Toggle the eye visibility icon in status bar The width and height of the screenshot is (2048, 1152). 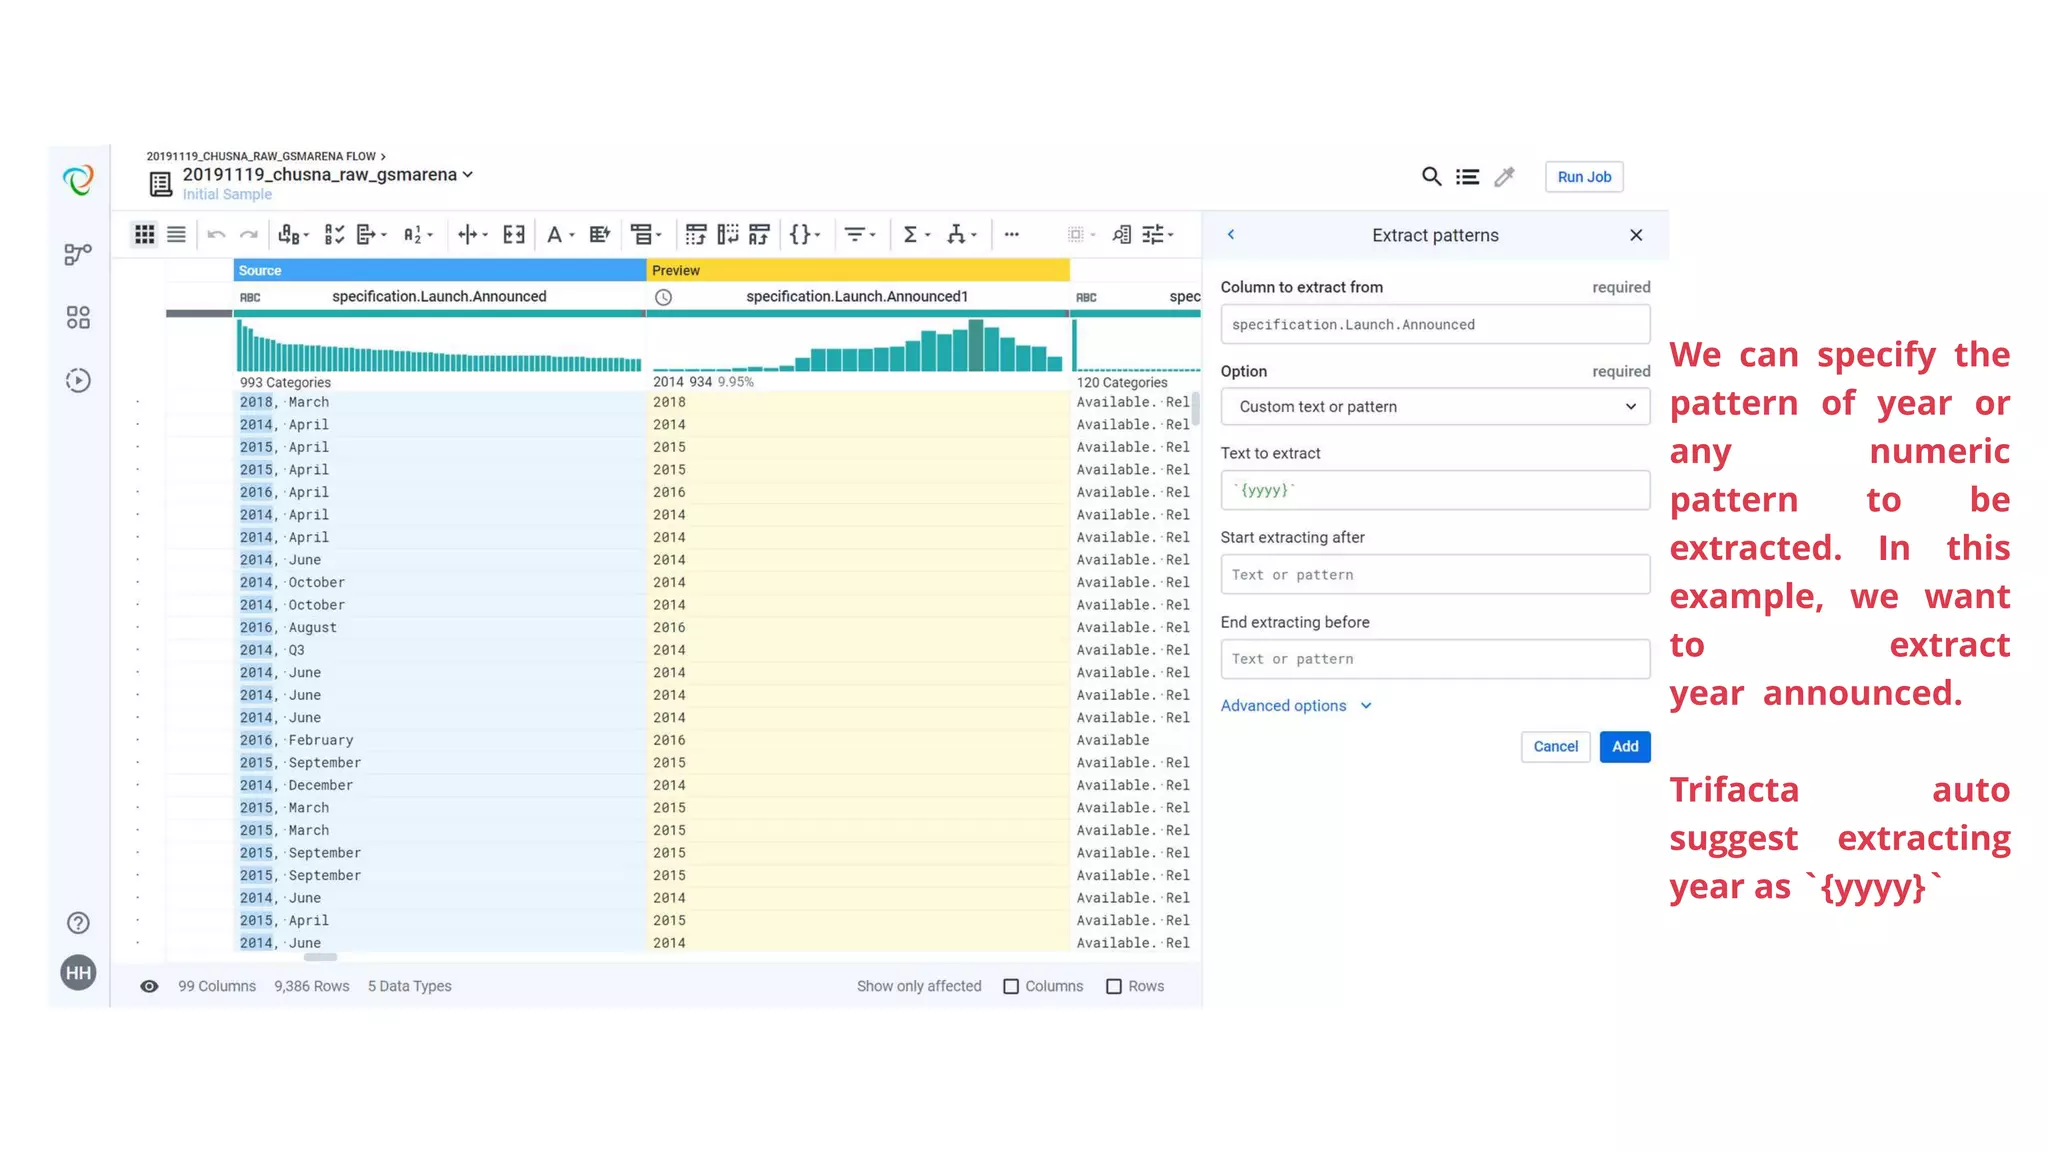coord(149,986)
